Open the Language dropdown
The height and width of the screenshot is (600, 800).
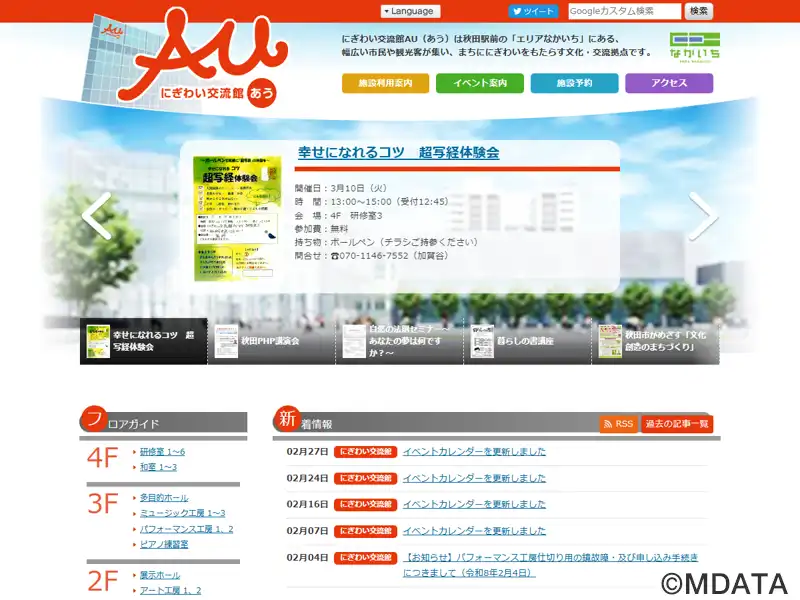410,11
